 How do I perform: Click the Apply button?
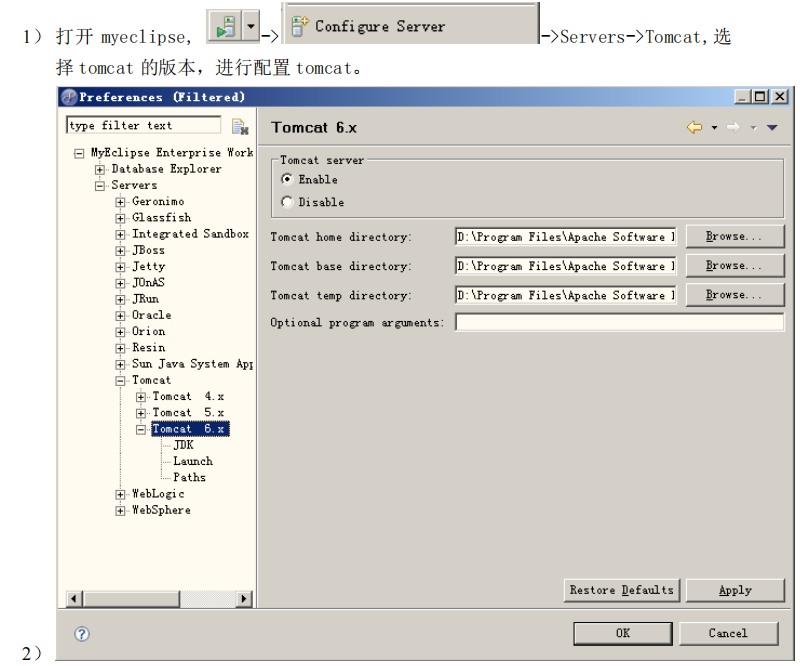735,590
